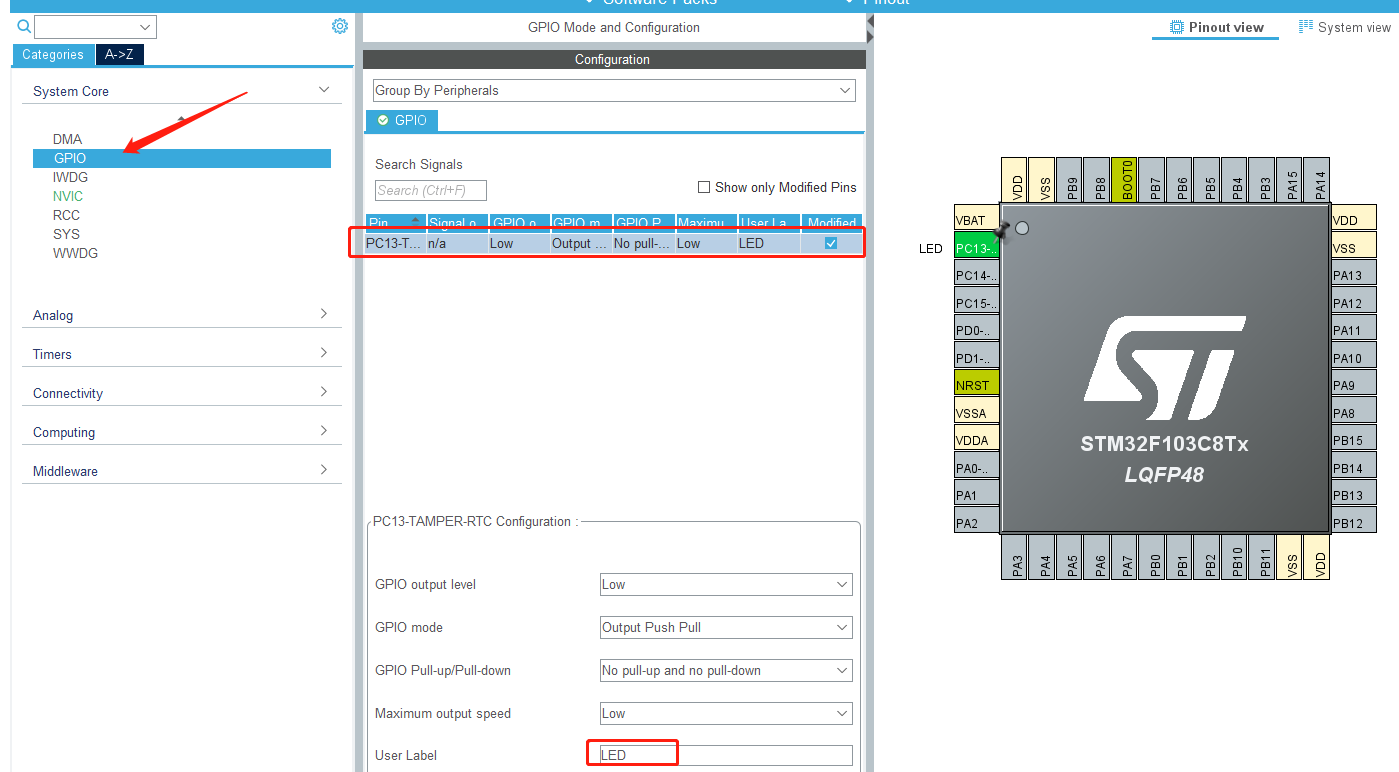Click the PA0 pin on chip
The width and height of the screenshot is (1399, 772).
977,467
